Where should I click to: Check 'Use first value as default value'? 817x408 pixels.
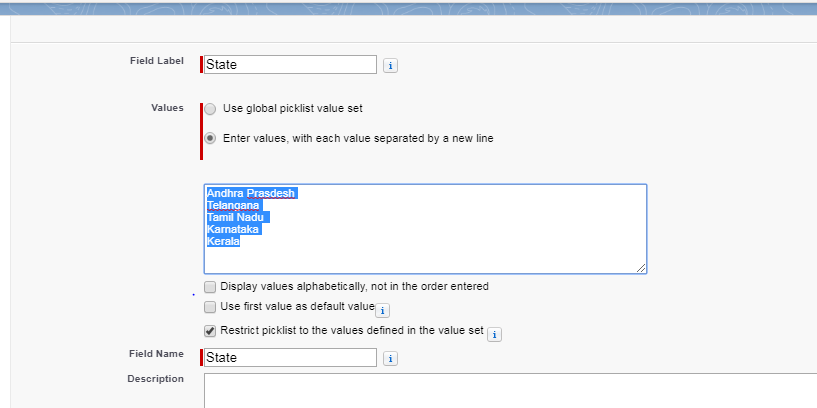210,307
